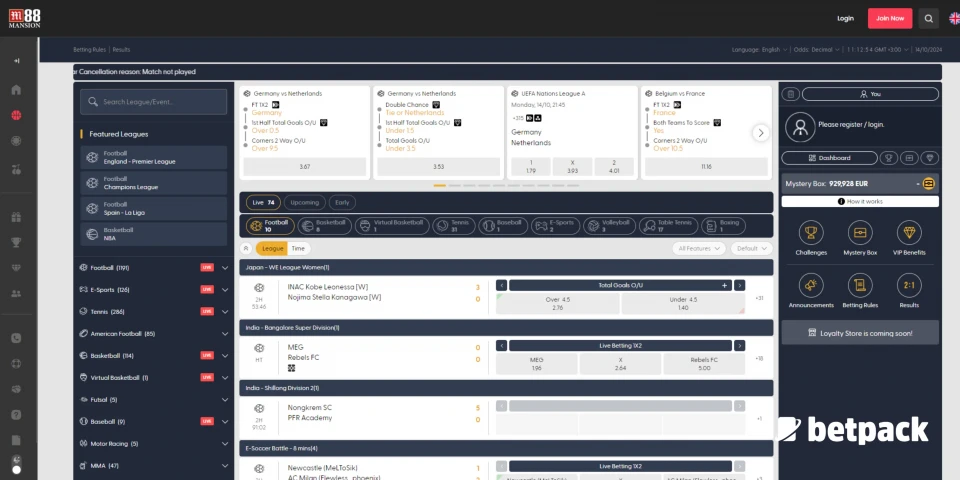Click You tab in right panel
The width and height of the screenshot is (960, 480).
[x=870, y=94]
